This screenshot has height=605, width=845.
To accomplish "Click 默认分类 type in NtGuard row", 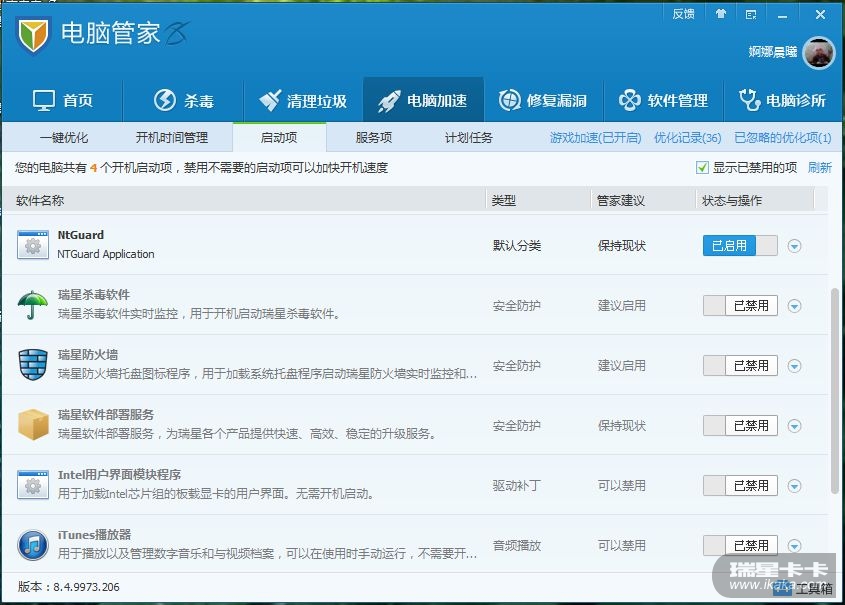I will coord(516,246).
